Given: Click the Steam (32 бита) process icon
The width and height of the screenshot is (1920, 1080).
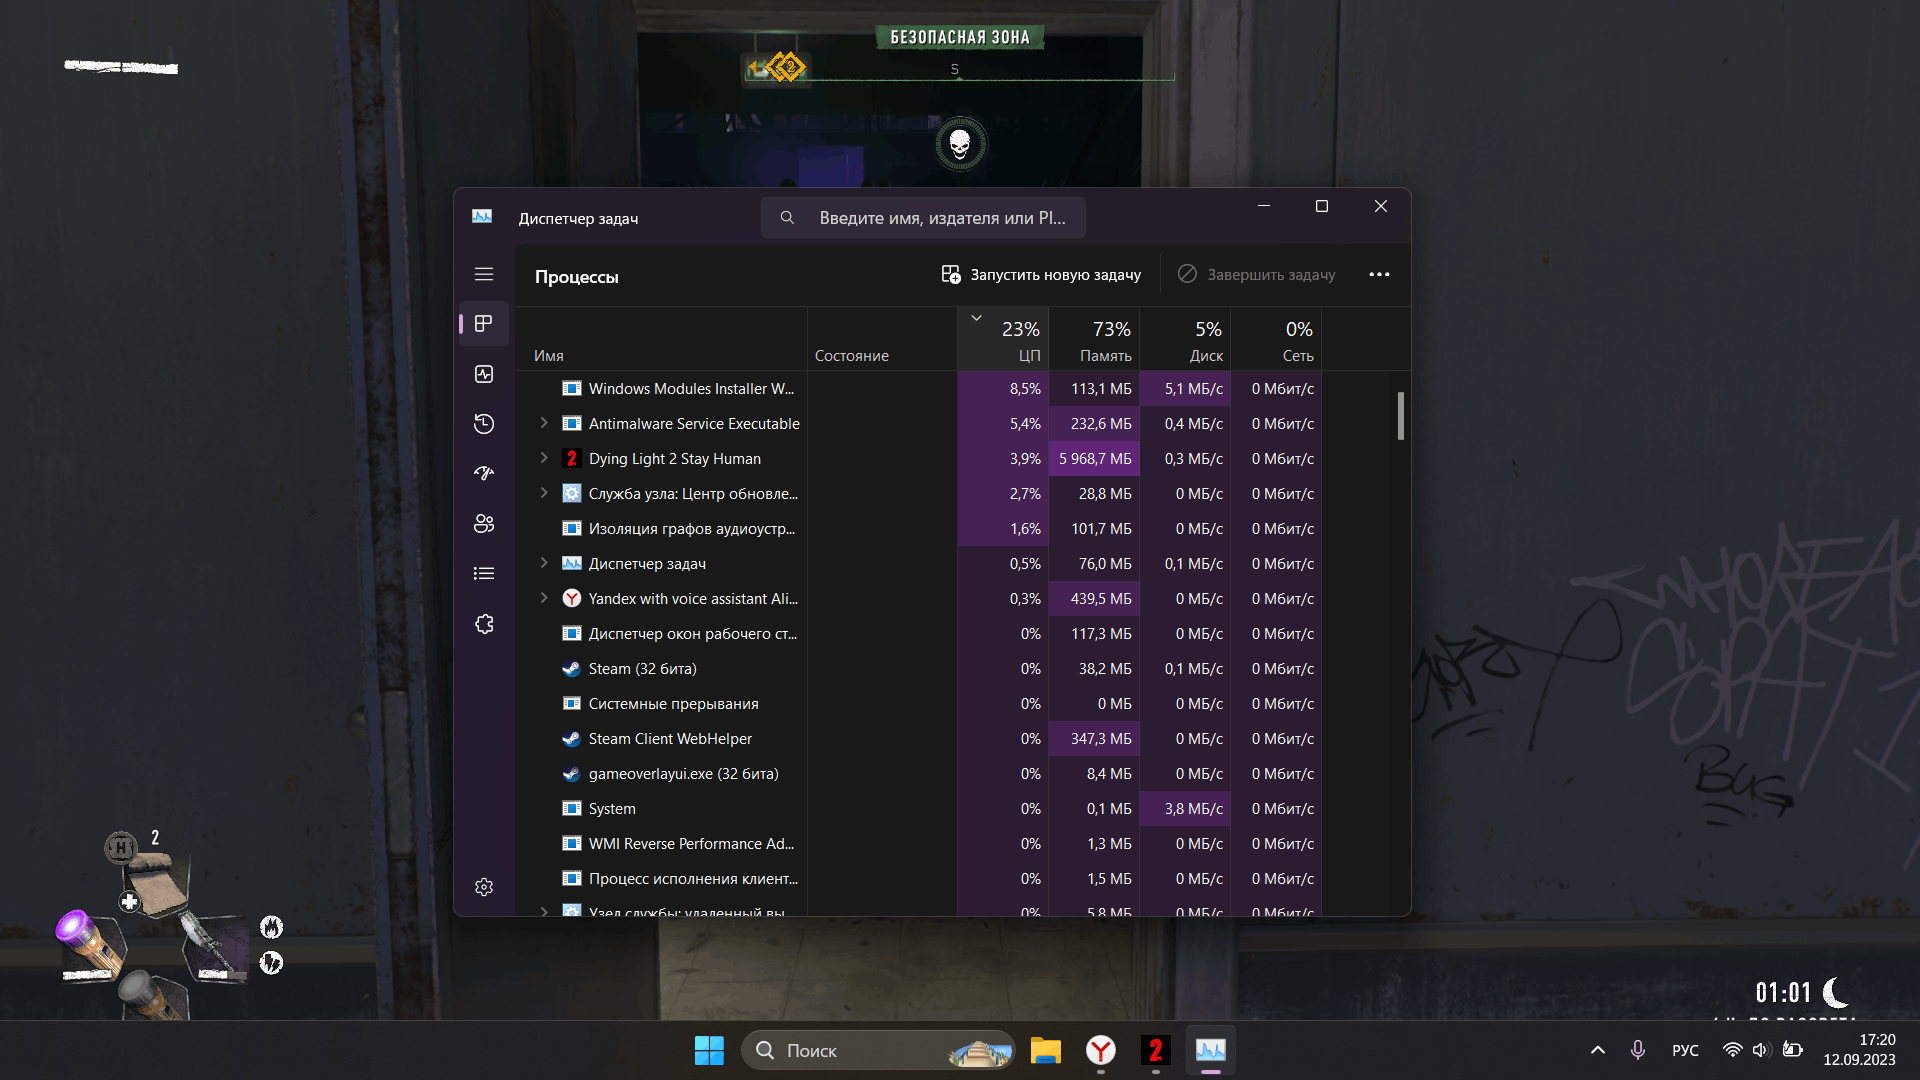Looking at the screenshot, I should pyautogui.click(x=572, y=669).
